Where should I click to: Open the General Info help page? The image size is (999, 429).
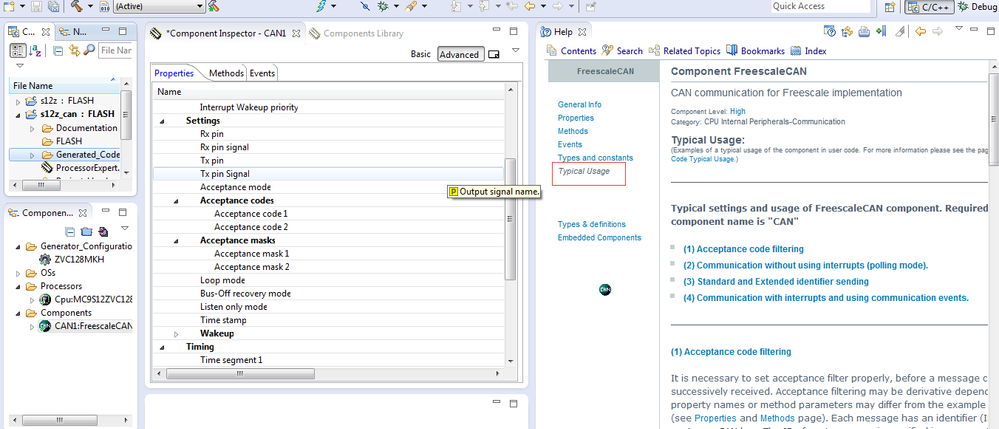pyautogui.click(x=579, y=105)
